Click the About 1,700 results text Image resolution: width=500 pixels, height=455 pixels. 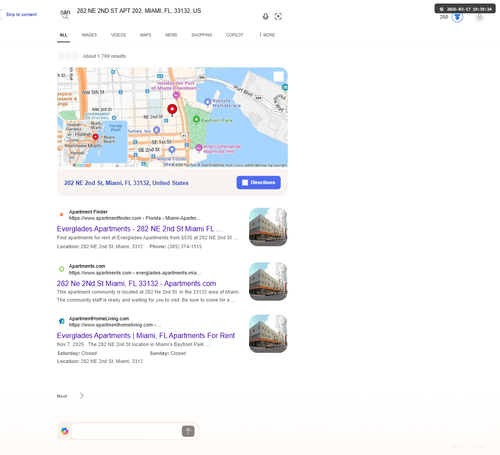point(104,56)
